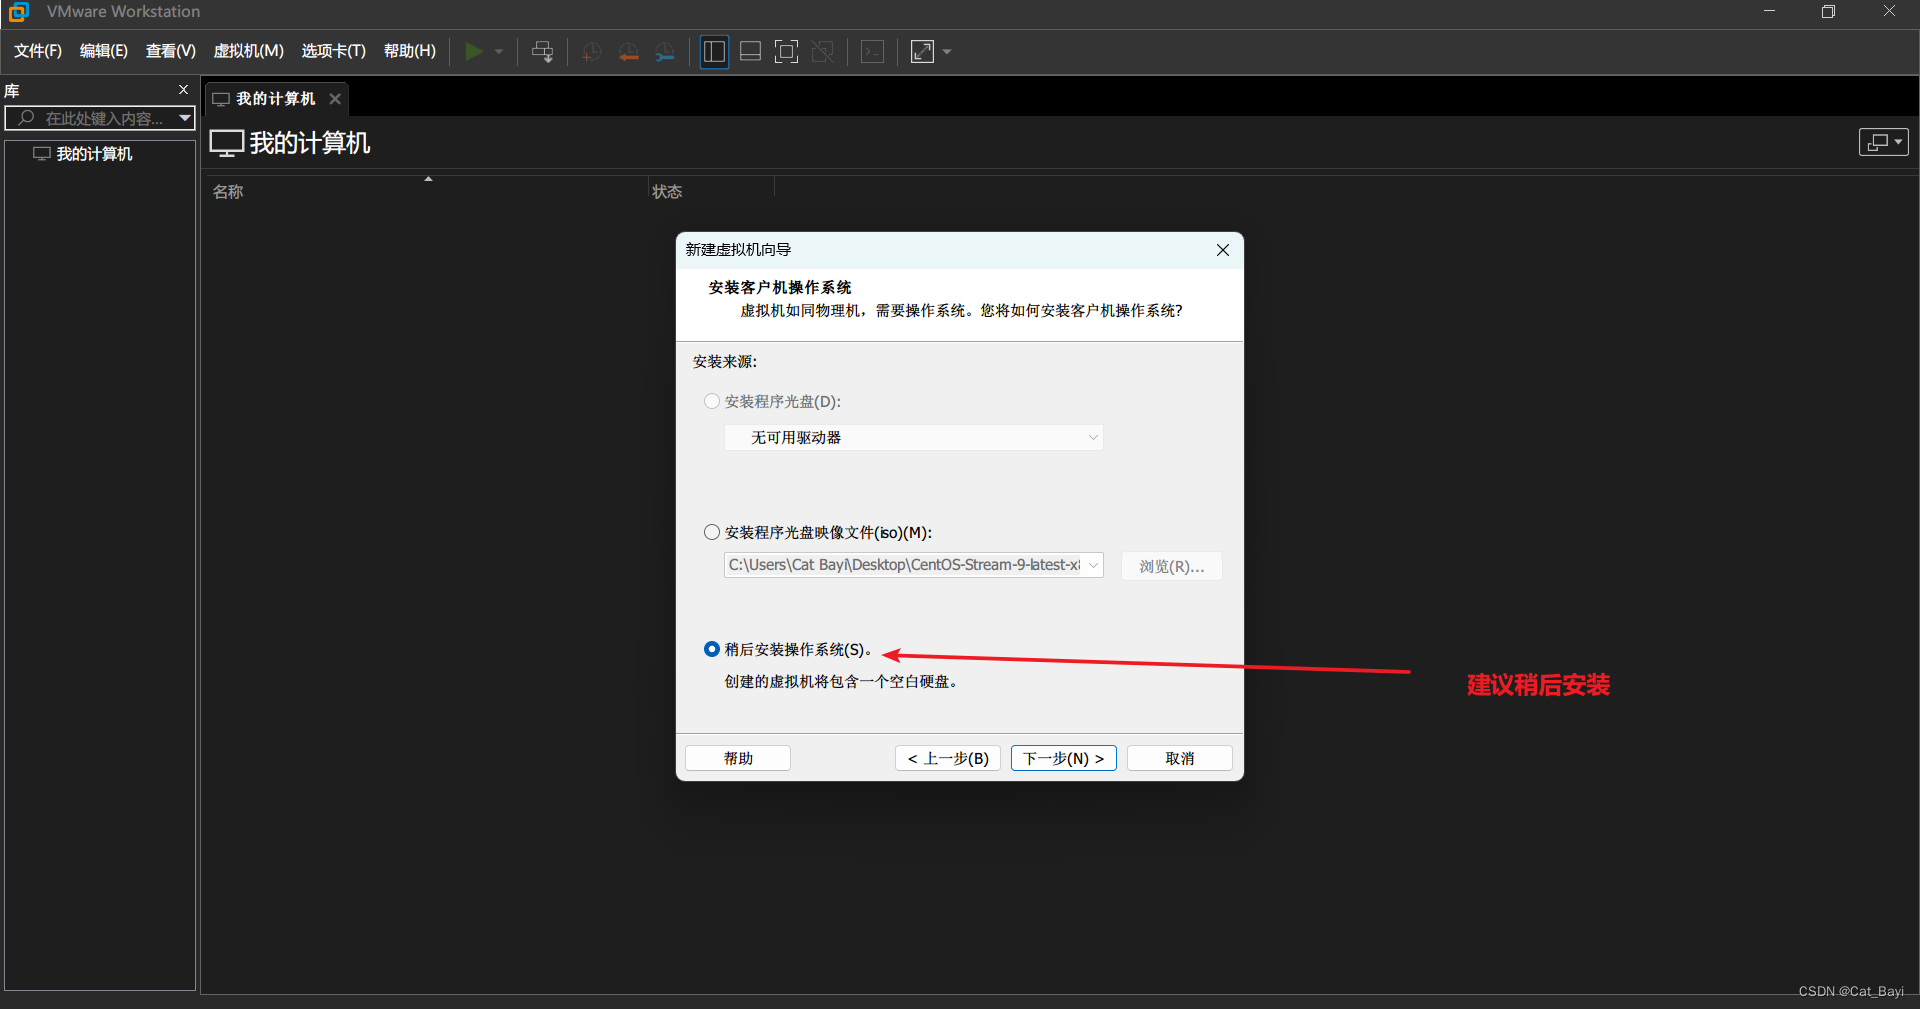Image resolution: width=1920 pixels, height=1009 pixels.
Task: Minimize the VMware Workstation window
Action: [x=1769, y=12]
